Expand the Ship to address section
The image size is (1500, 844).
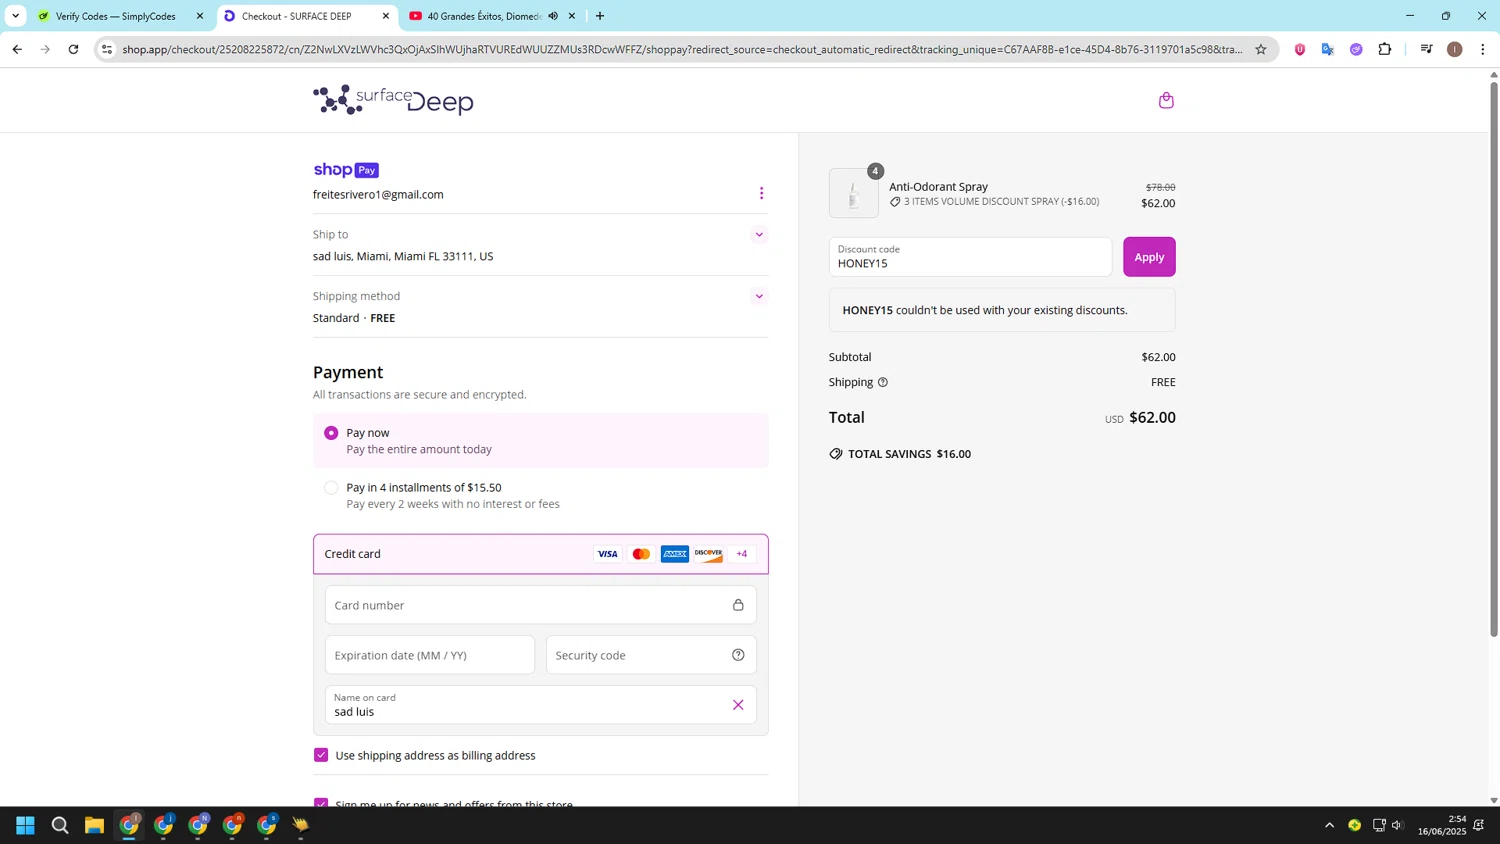759,235
